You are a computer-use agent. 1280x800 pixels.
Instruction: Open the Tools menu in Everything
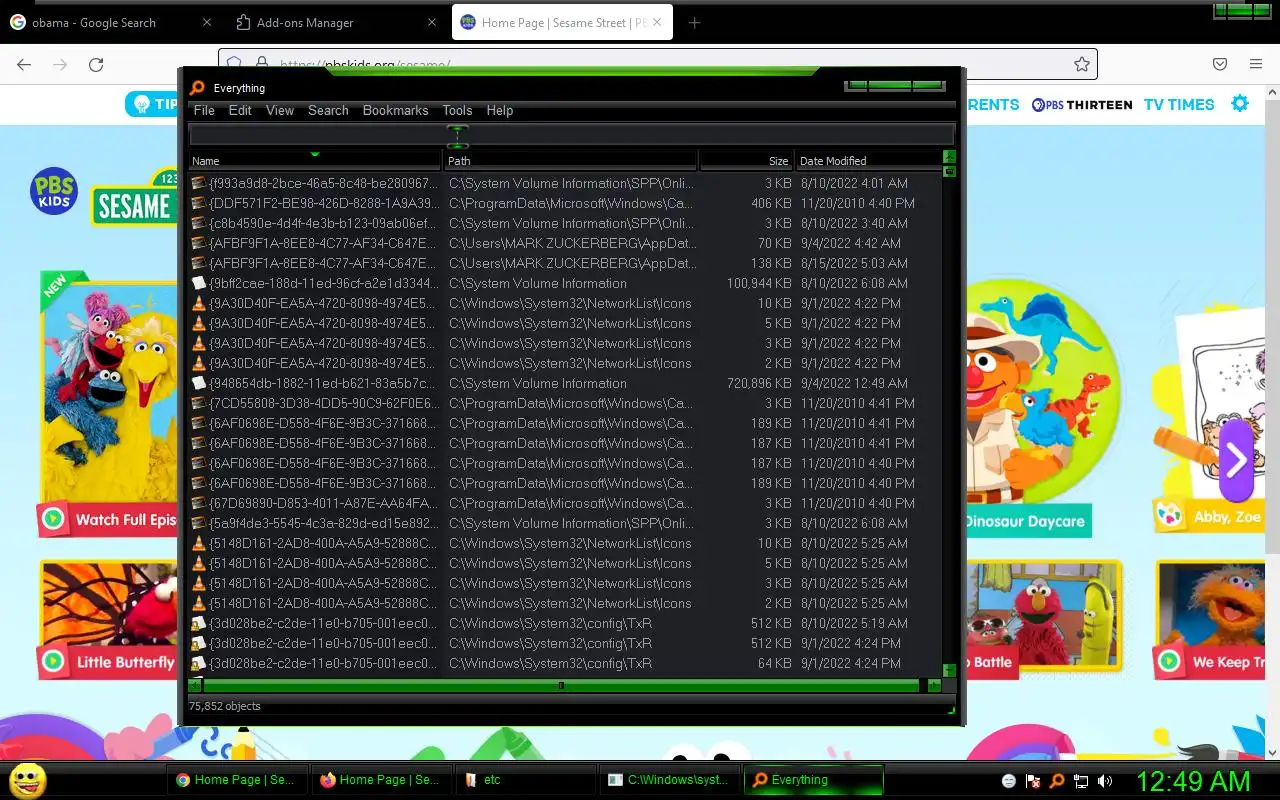click(457, 110)
